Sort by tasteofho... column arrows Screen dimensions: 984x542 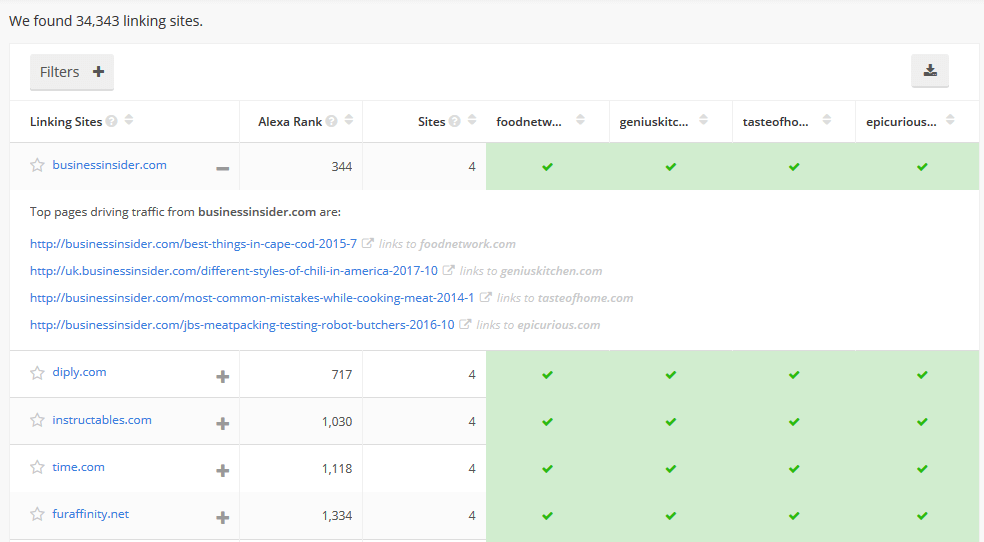coord(827,120)
